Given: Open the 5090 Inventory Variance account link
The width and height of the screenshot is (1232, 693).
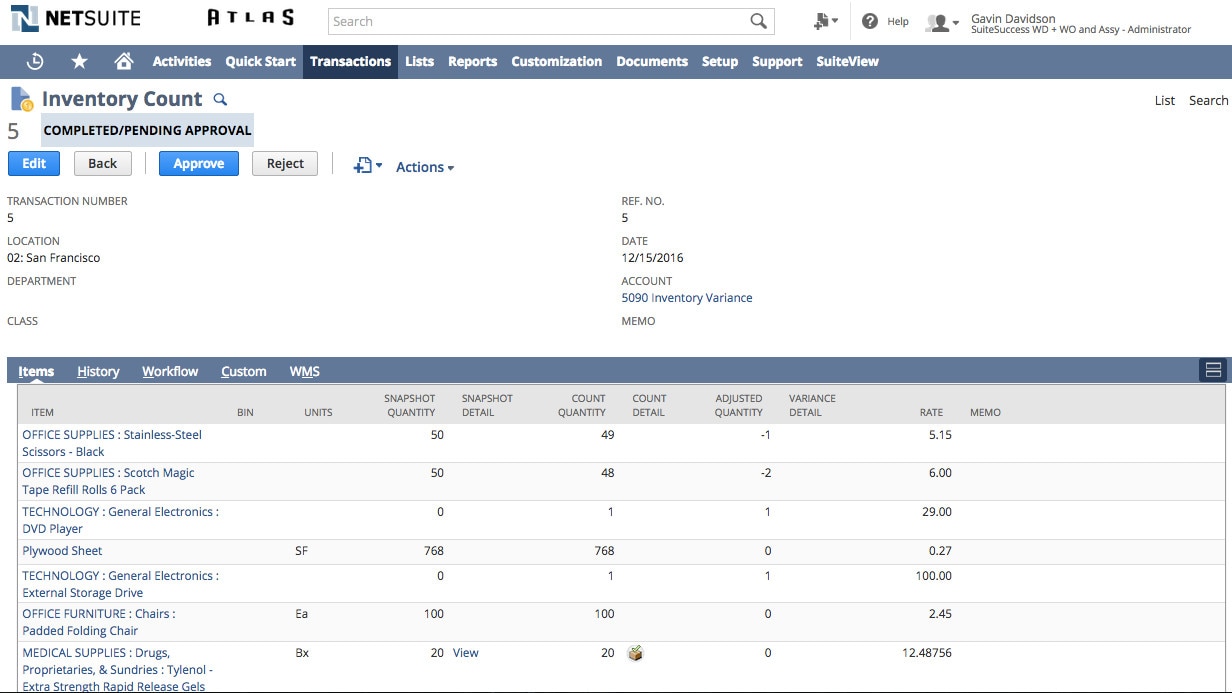Looking at the screenshot, I should (687, 298).
